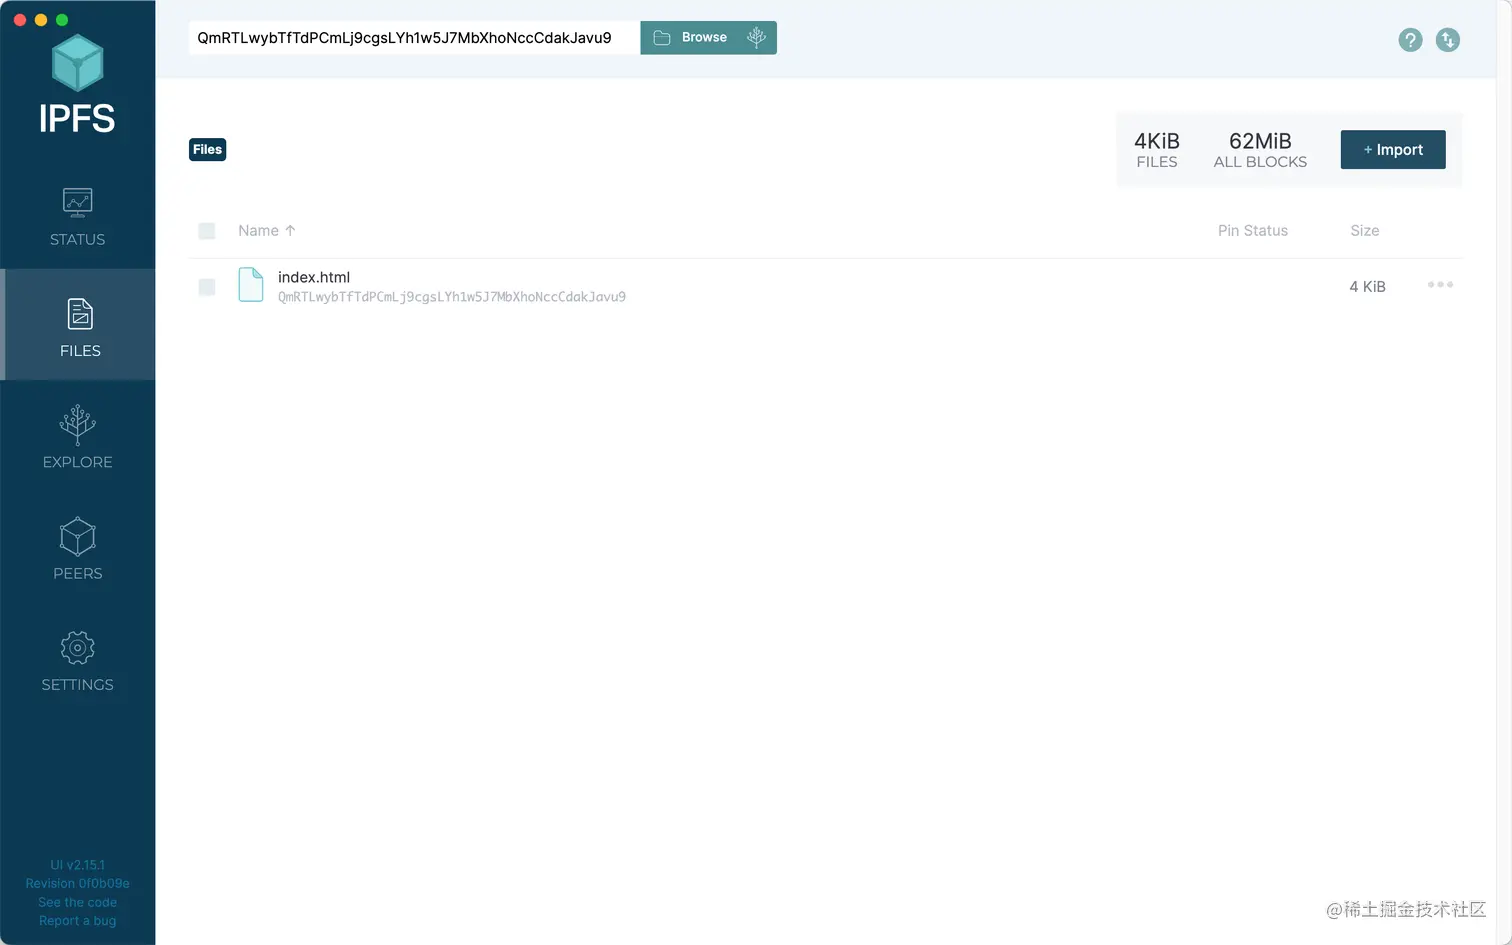Viewport: 1512px width, 945px height.
Task: Open the Settings gear icon
Action: coord(77,648)
